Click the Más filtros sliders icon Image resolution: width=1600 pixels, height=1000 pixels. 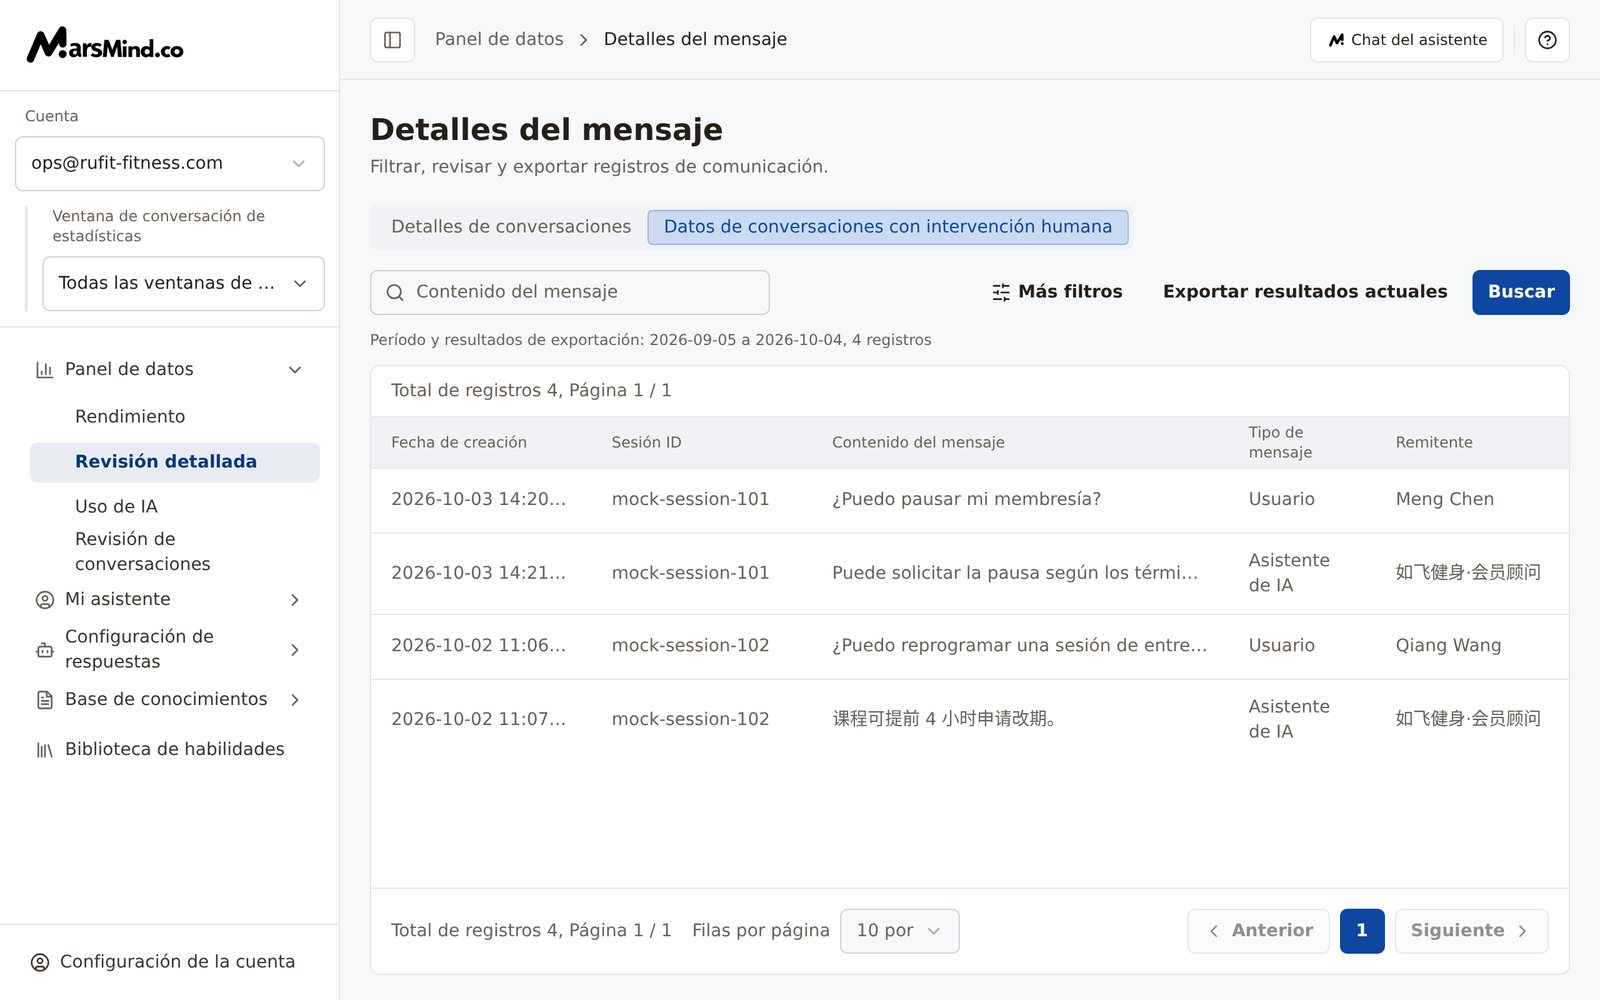pos(1001,292)
